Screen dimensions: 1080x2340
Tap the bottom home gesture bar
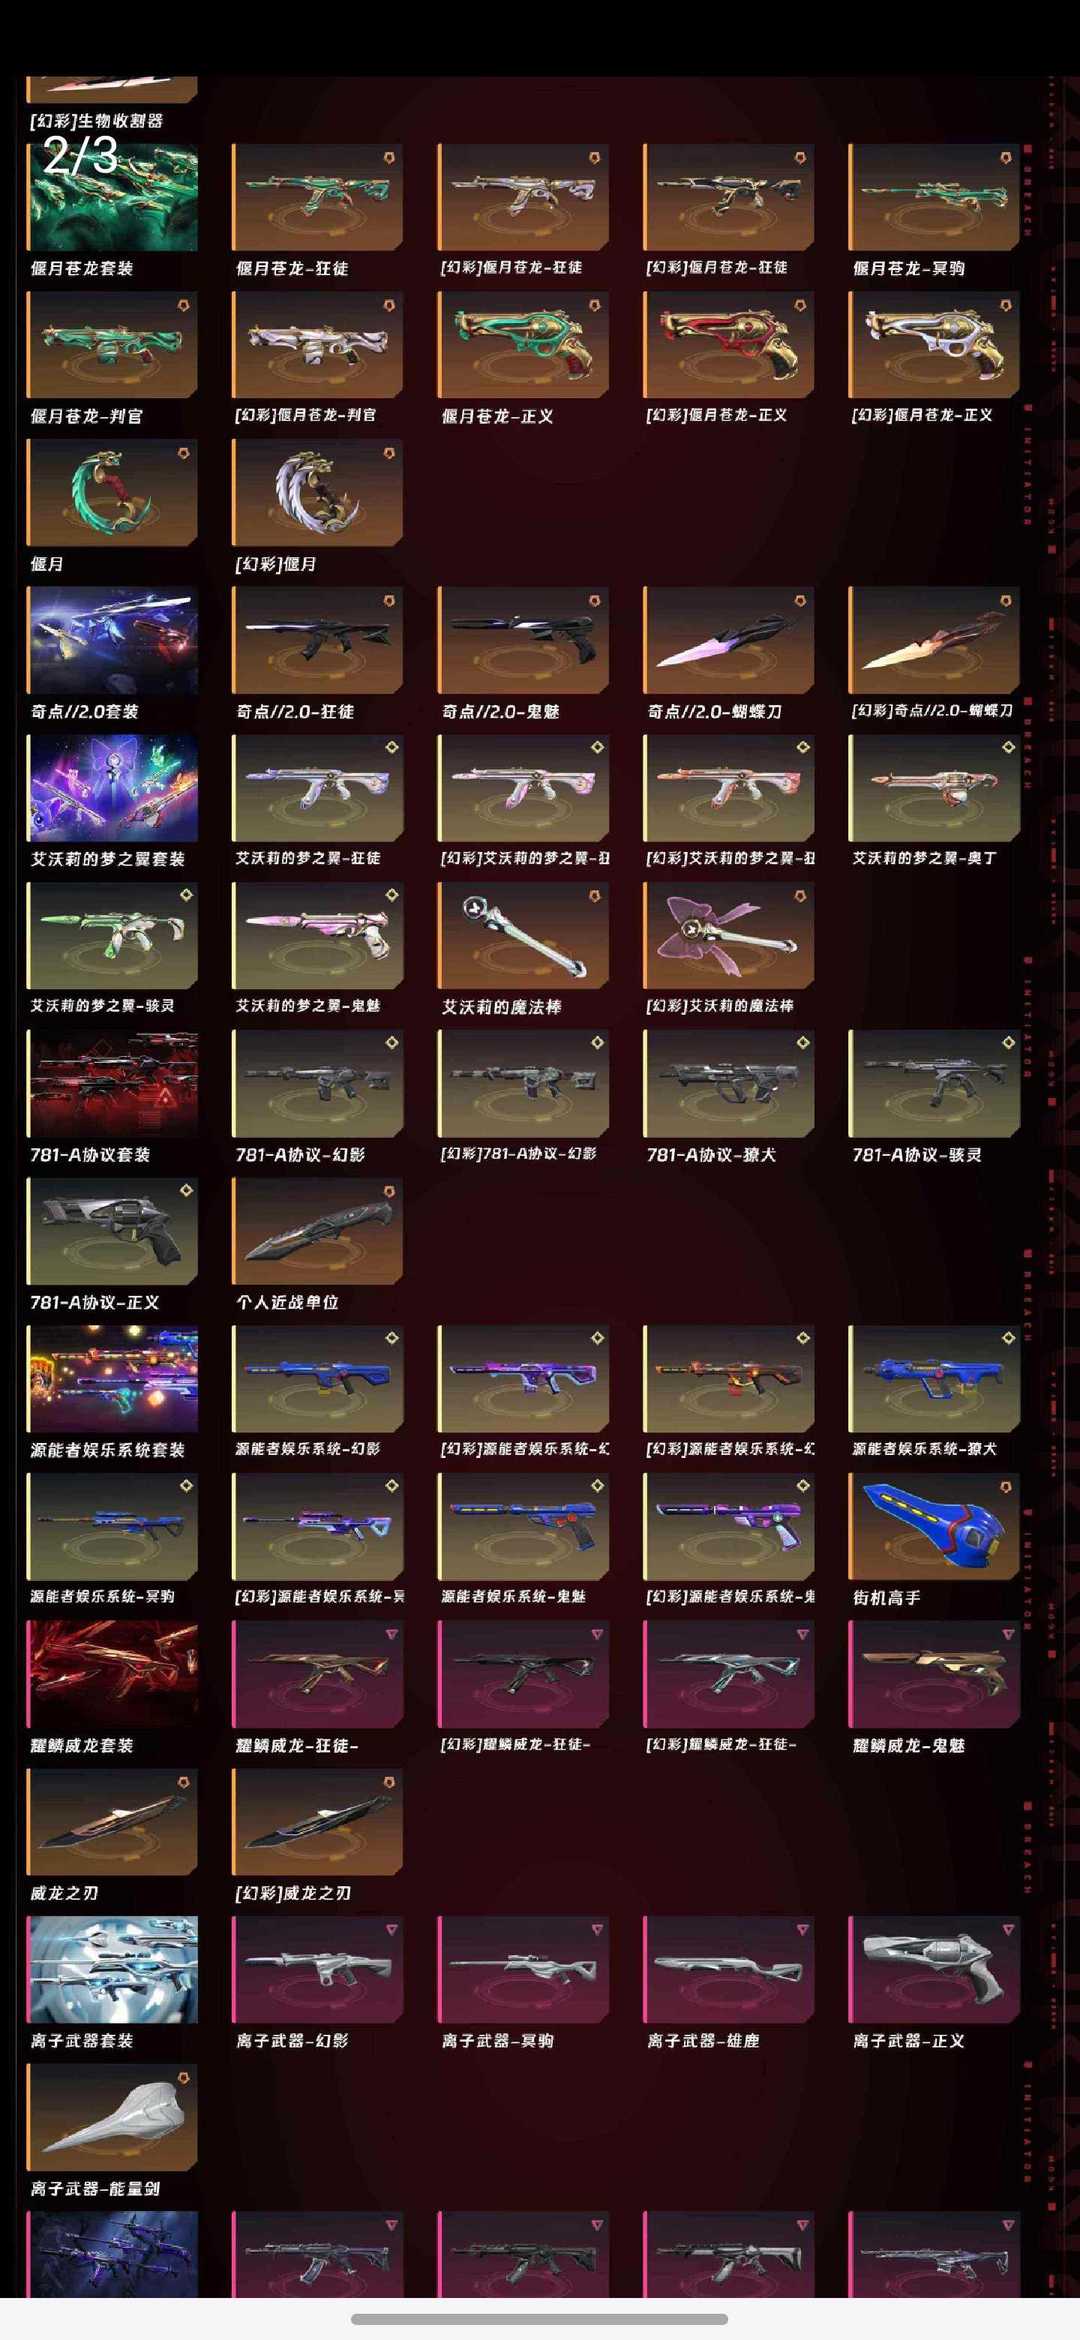coord(540,2319)
